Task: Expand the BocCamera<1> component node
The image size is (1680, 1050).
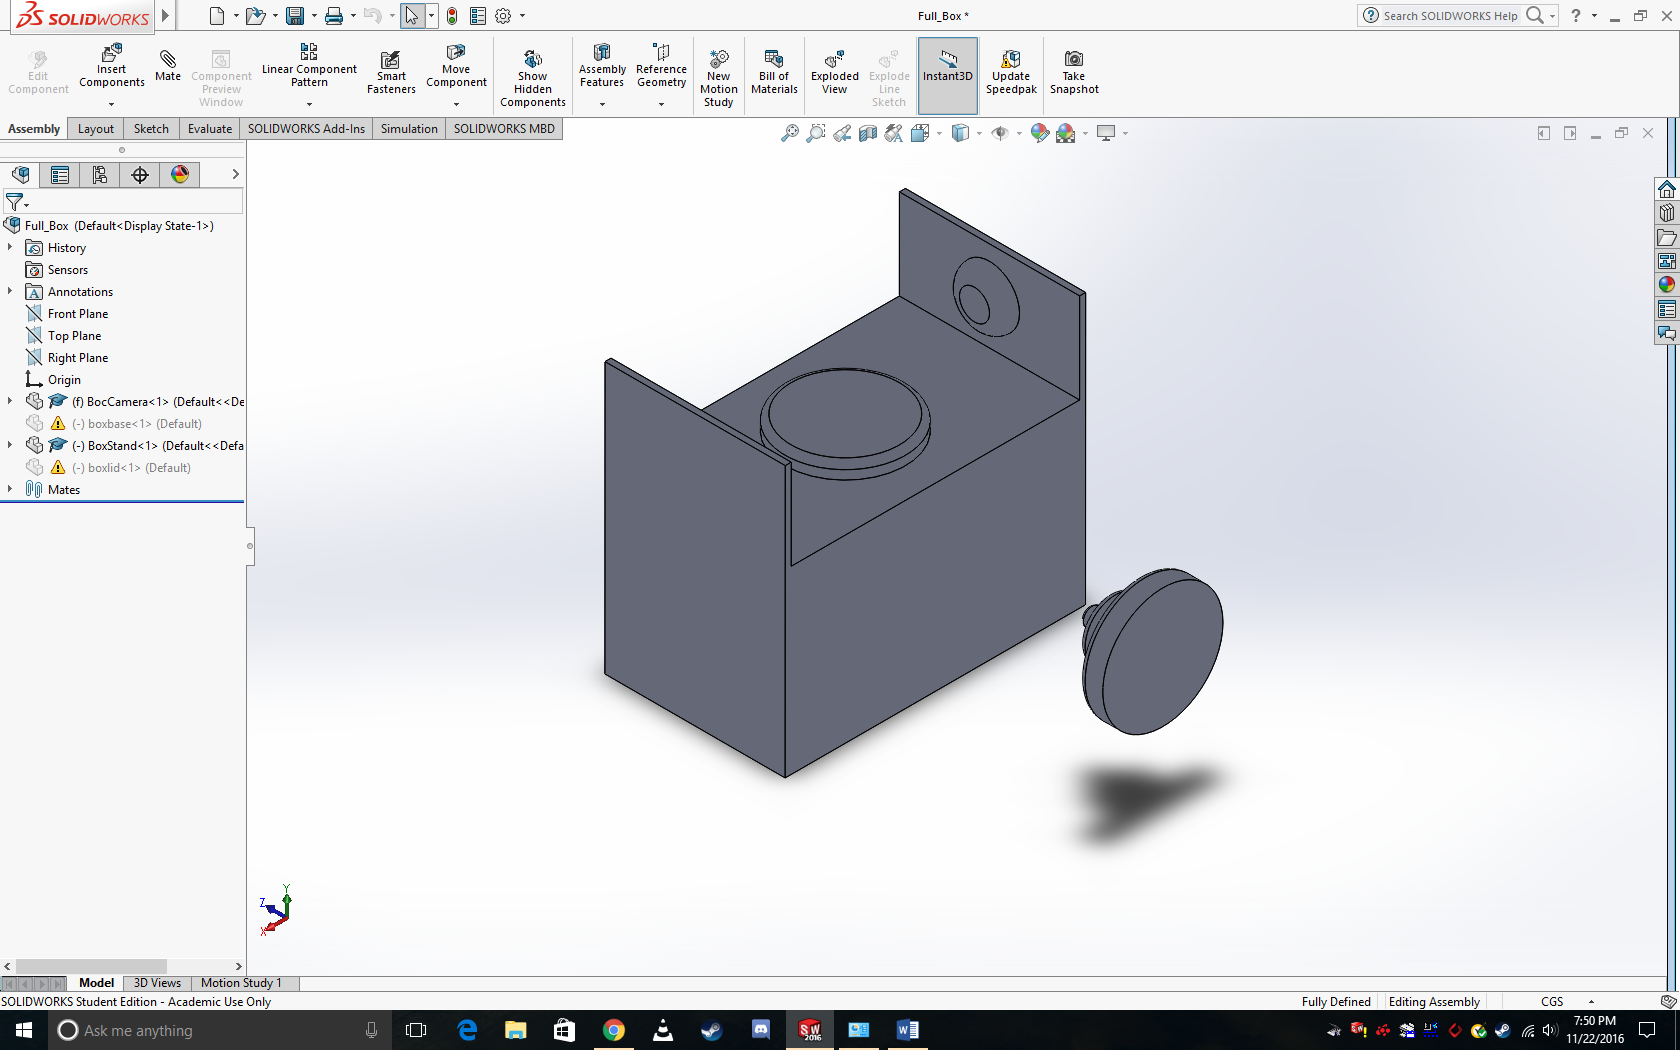Action: click(x=10, y=401)
